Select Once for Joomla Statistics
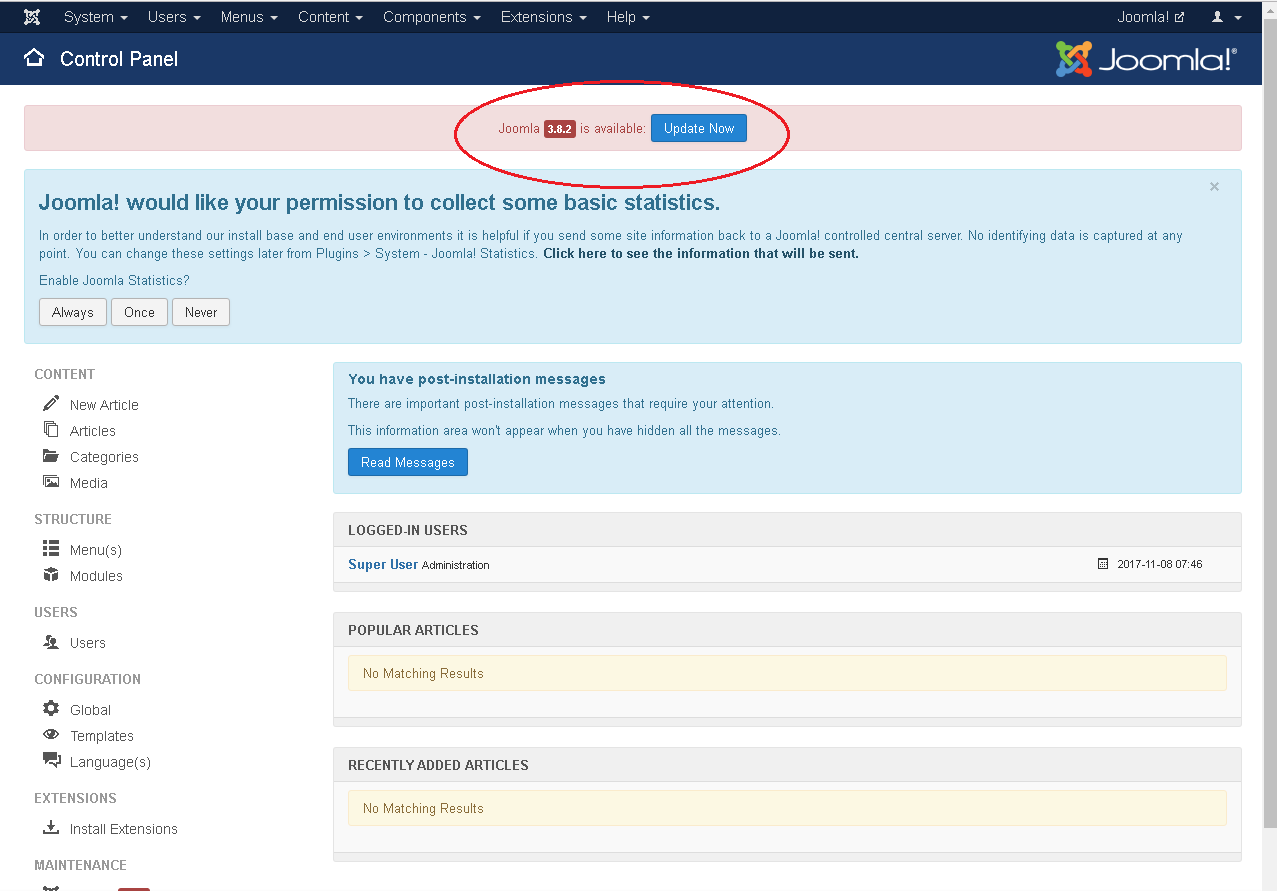The width and height of the screenshot is (1277, 891). point(139,312)
